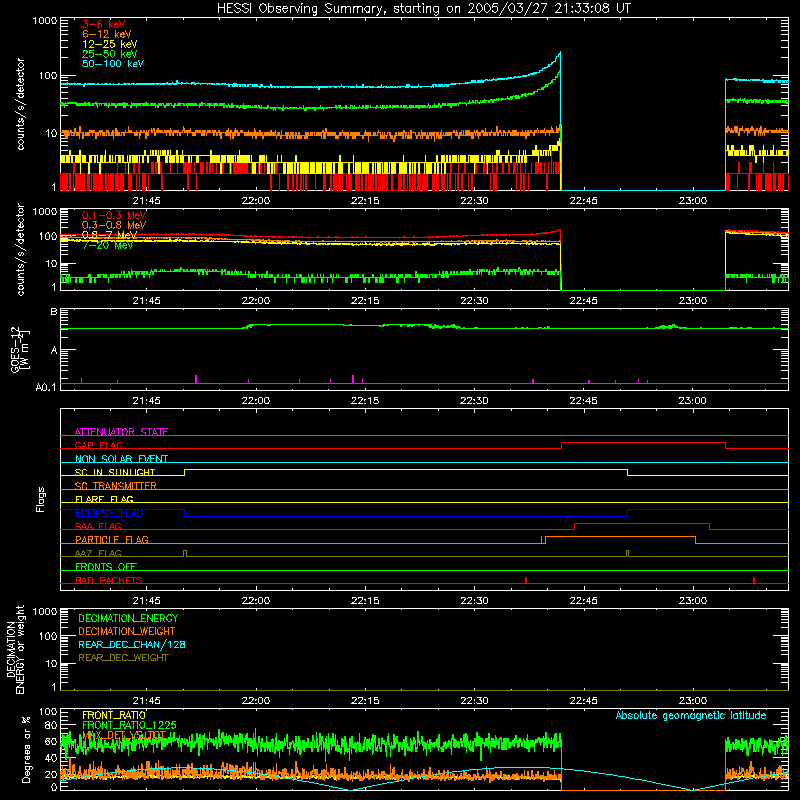Click the NON_SOLAR_EVENT flag label

pos(121,459)
